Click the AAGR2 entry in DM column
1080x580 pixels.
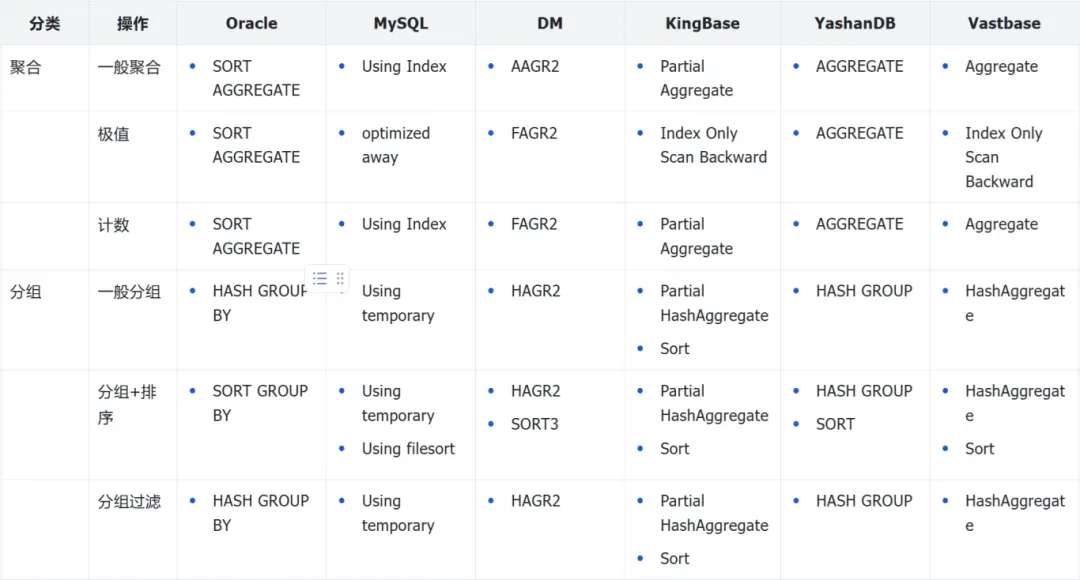pyautogui.click(x=535, y=67)
